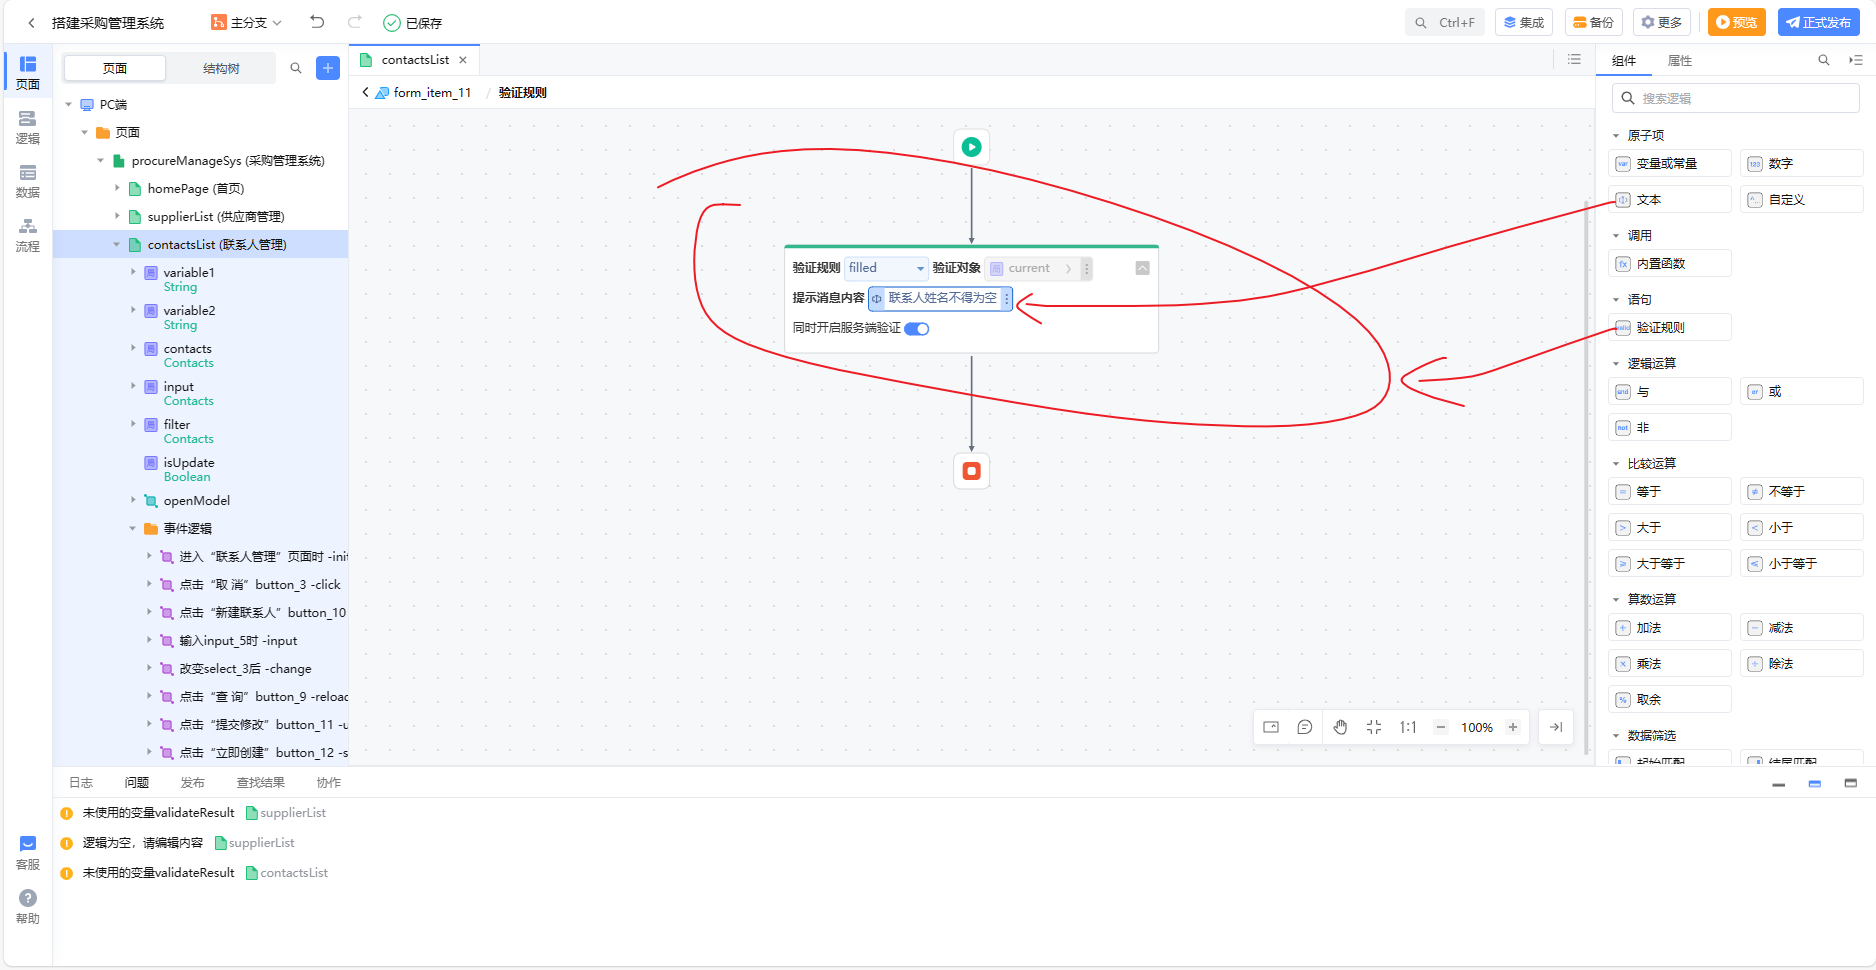Click the undo arrow icon
1876x970 pixels.
(317, 22)
